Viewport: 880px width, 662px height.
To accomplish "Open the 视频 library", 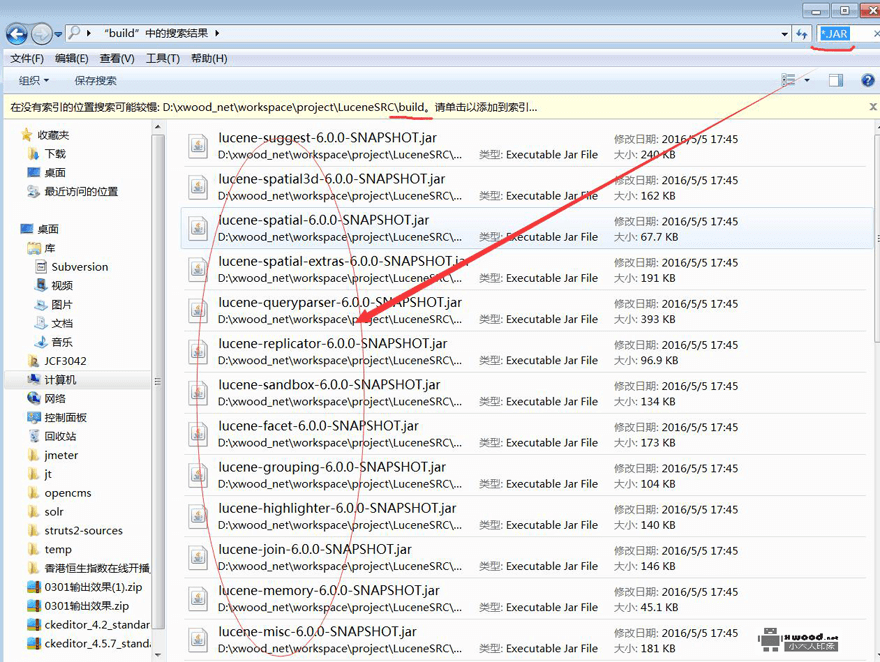I will coord(54,286).
